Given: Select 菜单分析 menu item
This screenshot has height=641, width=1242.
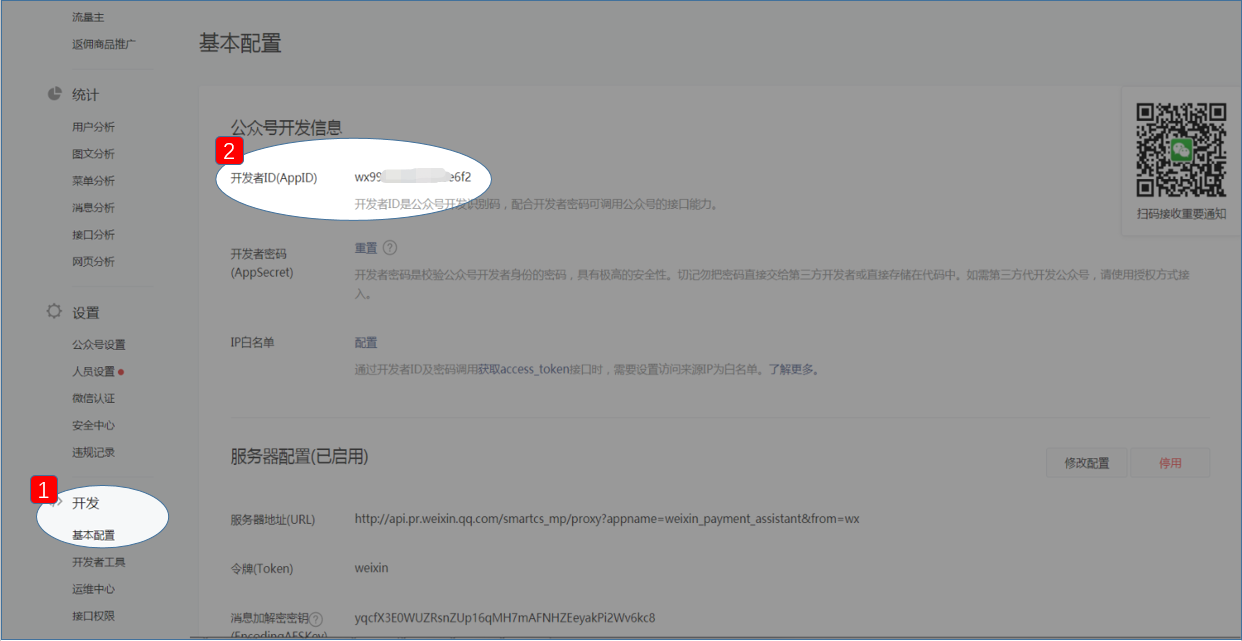Looking at the screenshot, I should pyautogui.click(x=93, y=181).
